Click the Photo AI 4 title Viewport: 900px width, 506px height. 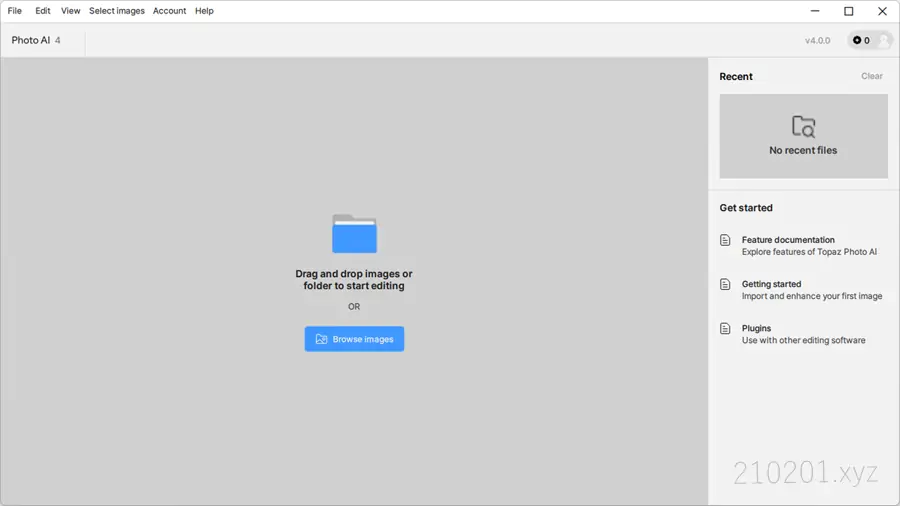36,40
